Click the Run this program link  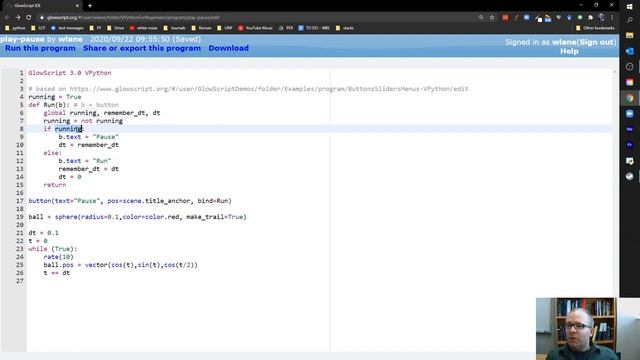pyautogui.click(x=40, y=48)
